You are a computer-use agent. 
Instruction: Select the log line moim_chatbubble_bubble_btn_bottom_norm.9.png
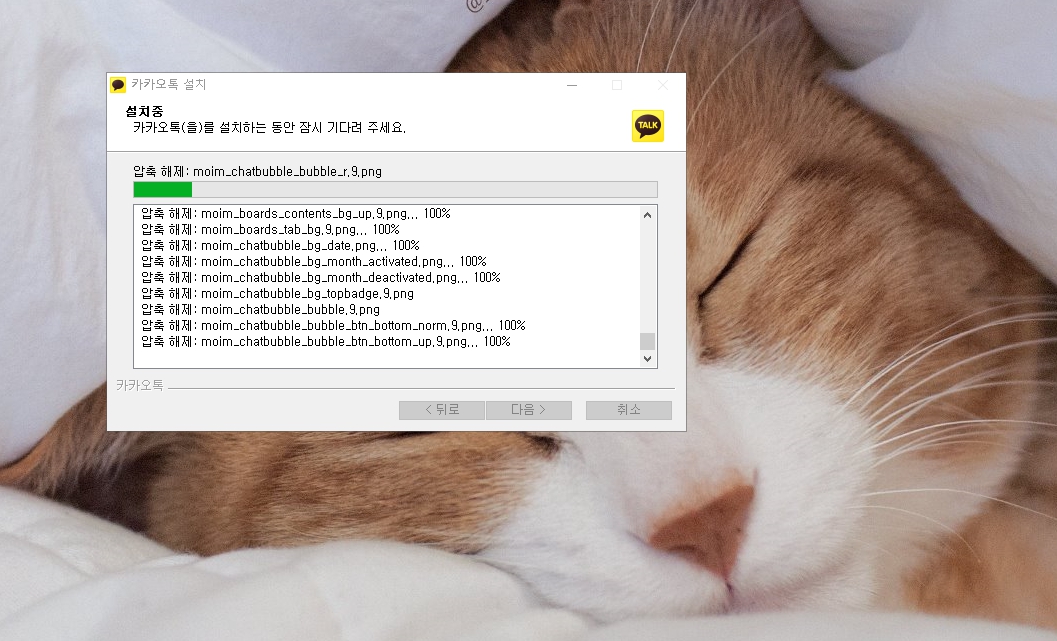(333, 326)
